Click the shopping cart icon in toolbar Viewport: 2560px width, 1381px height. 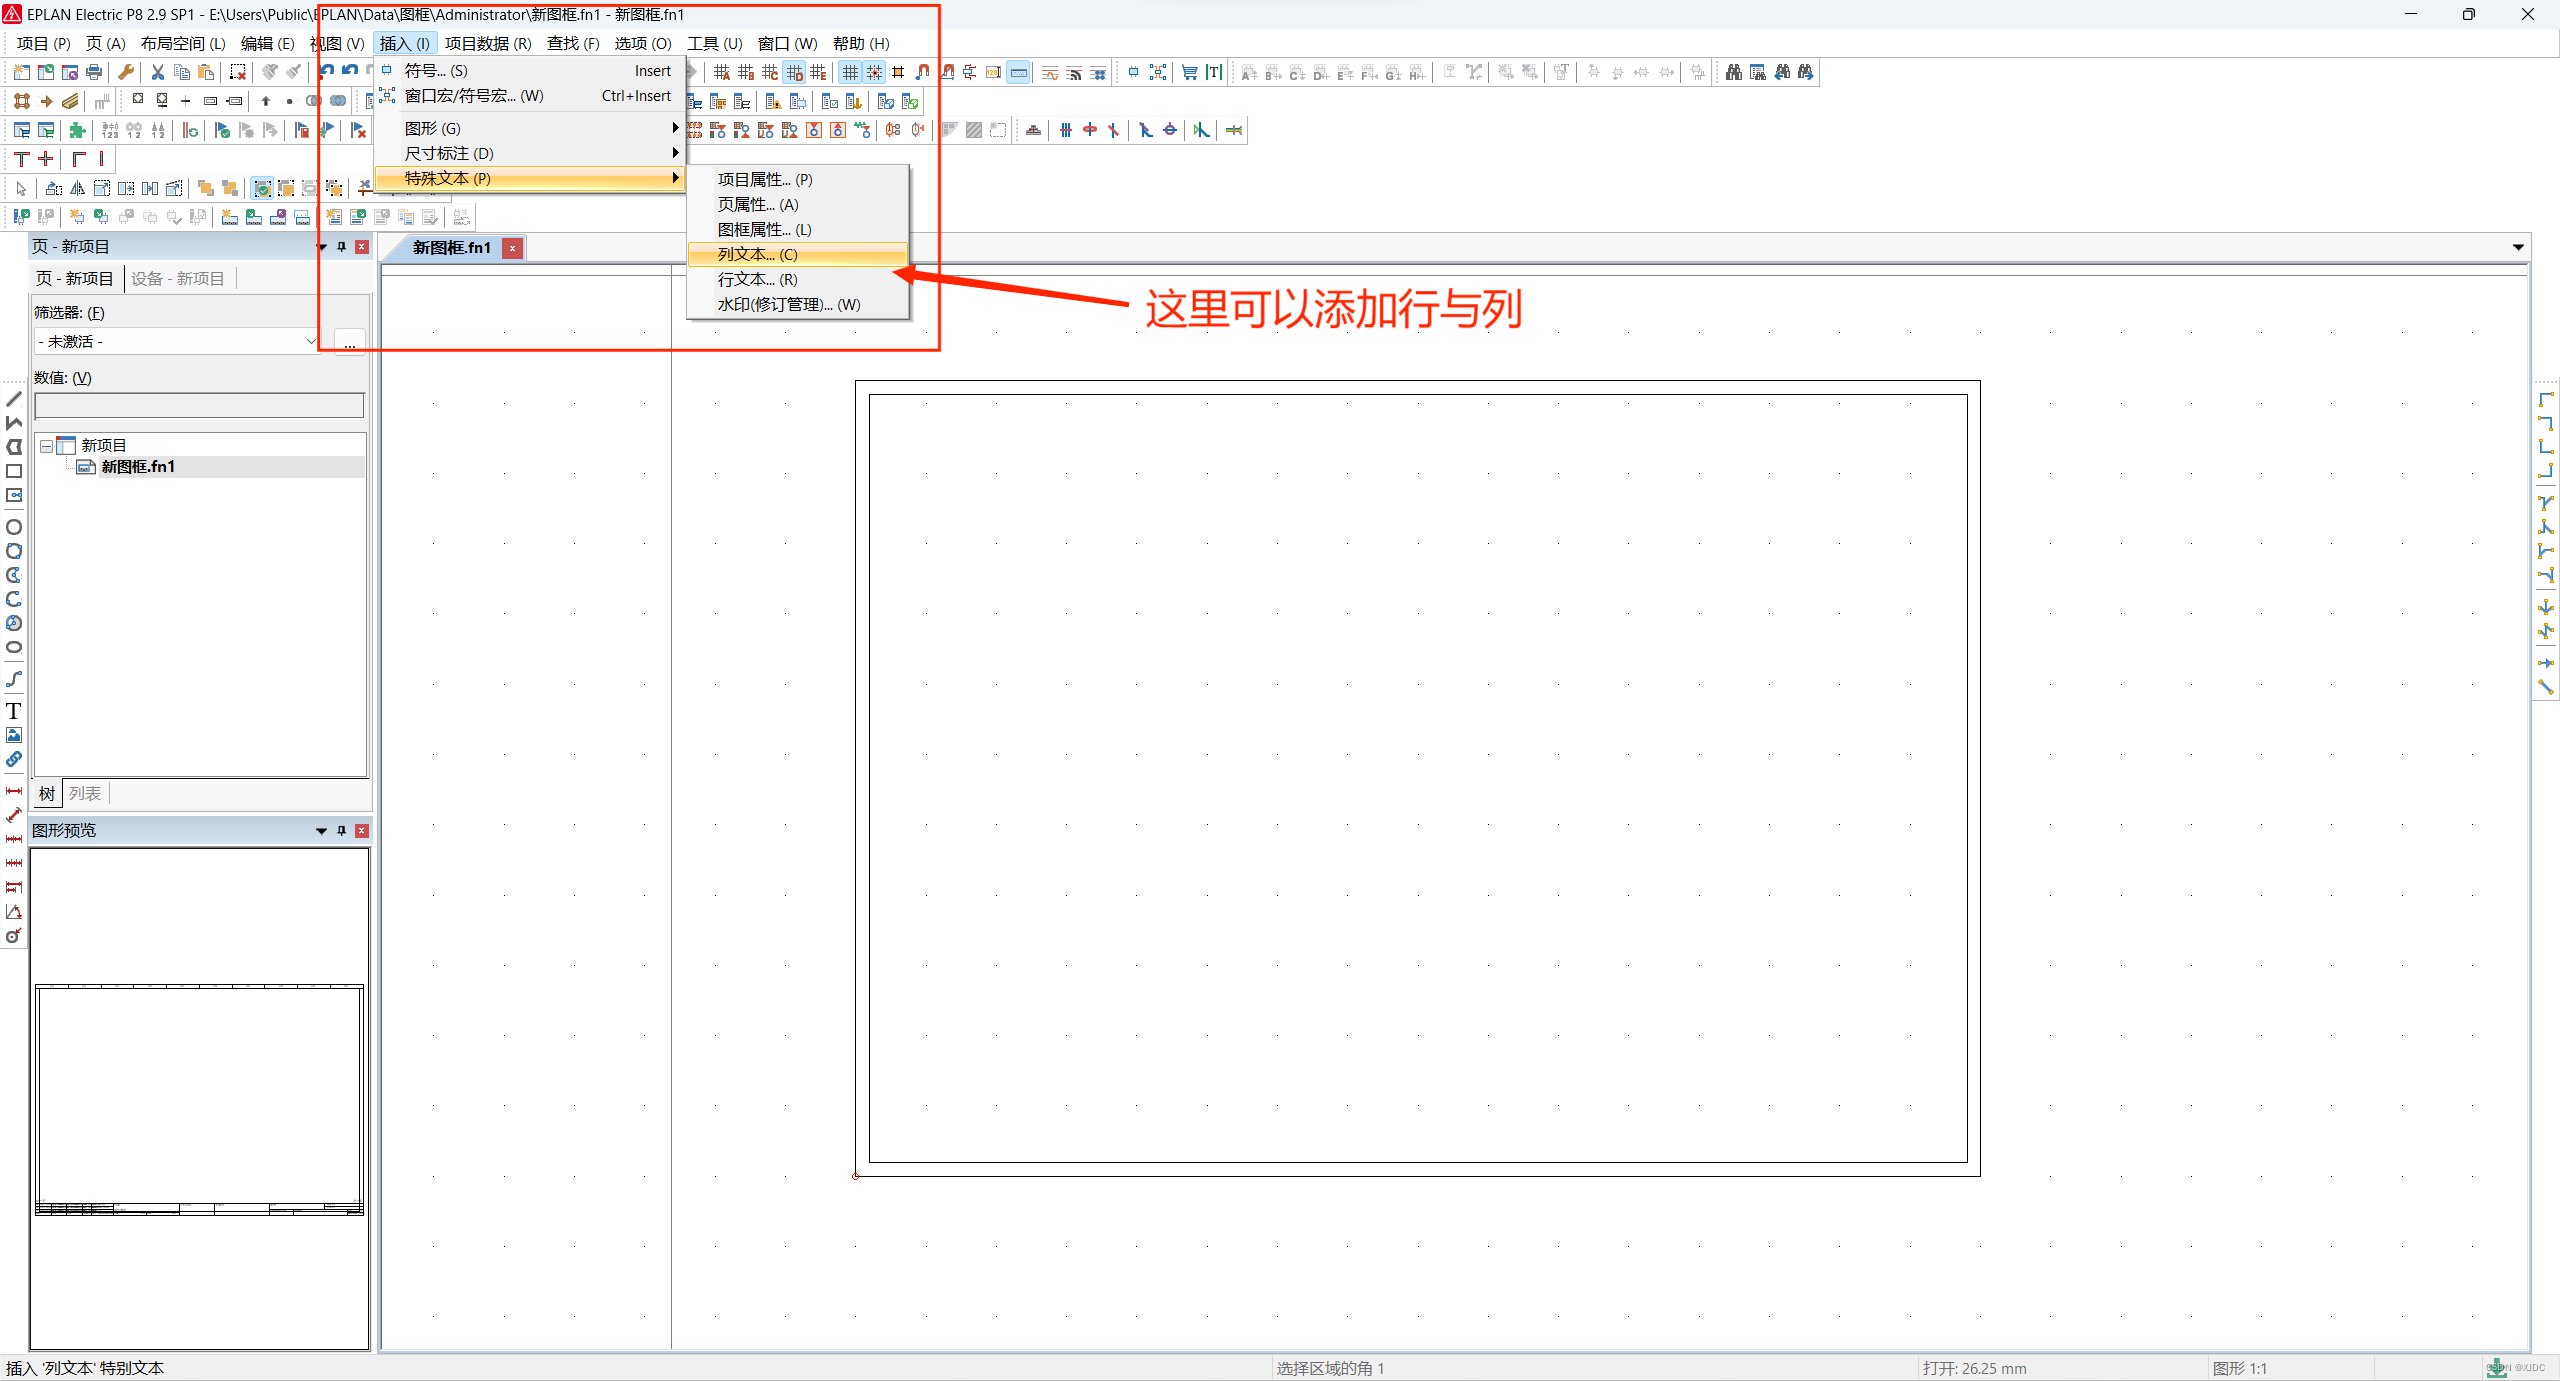click(1189, 72)
